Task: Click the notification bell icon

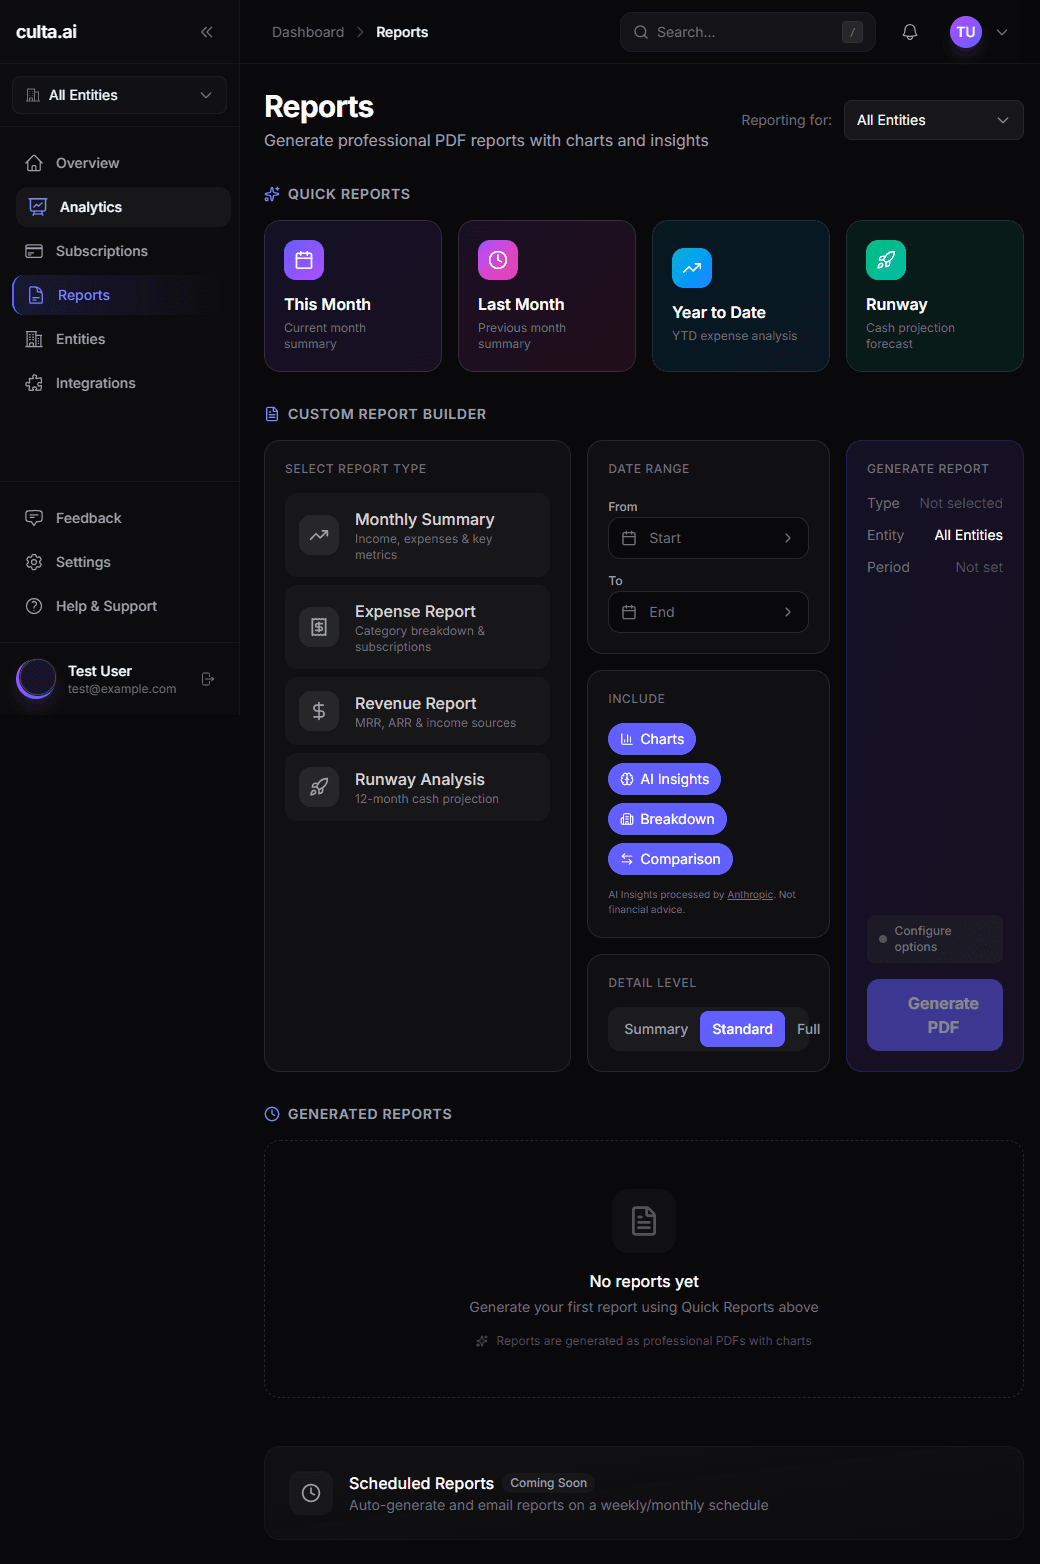Action: click(909, 31)
